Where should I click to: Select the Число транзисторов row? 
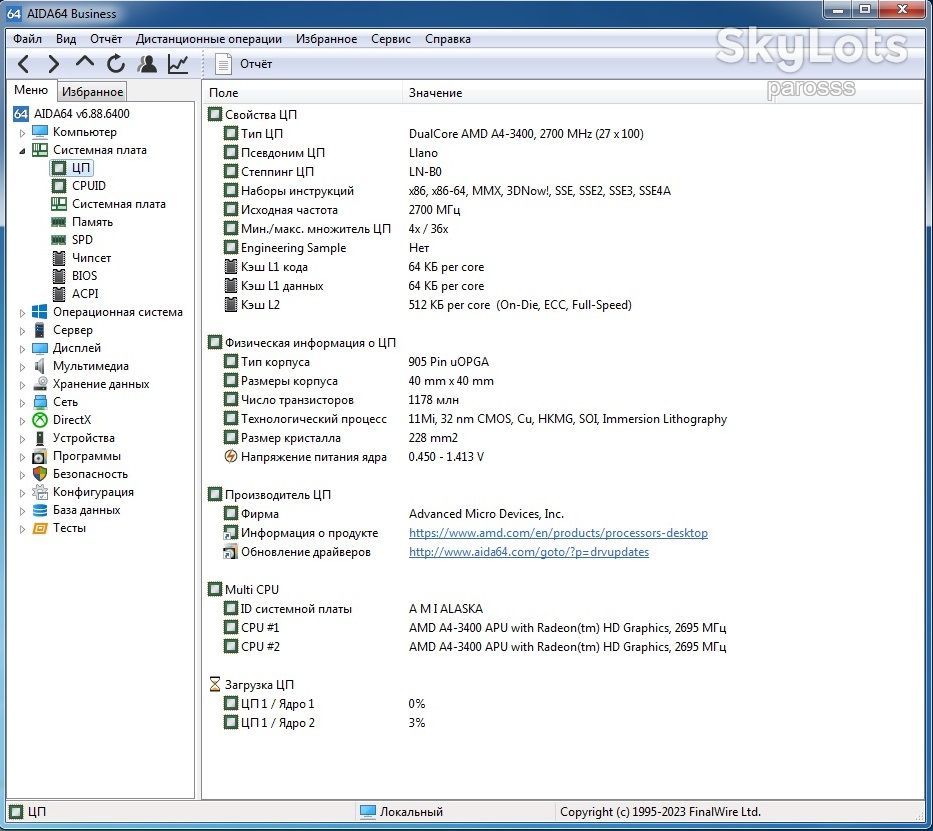point(562,400)
